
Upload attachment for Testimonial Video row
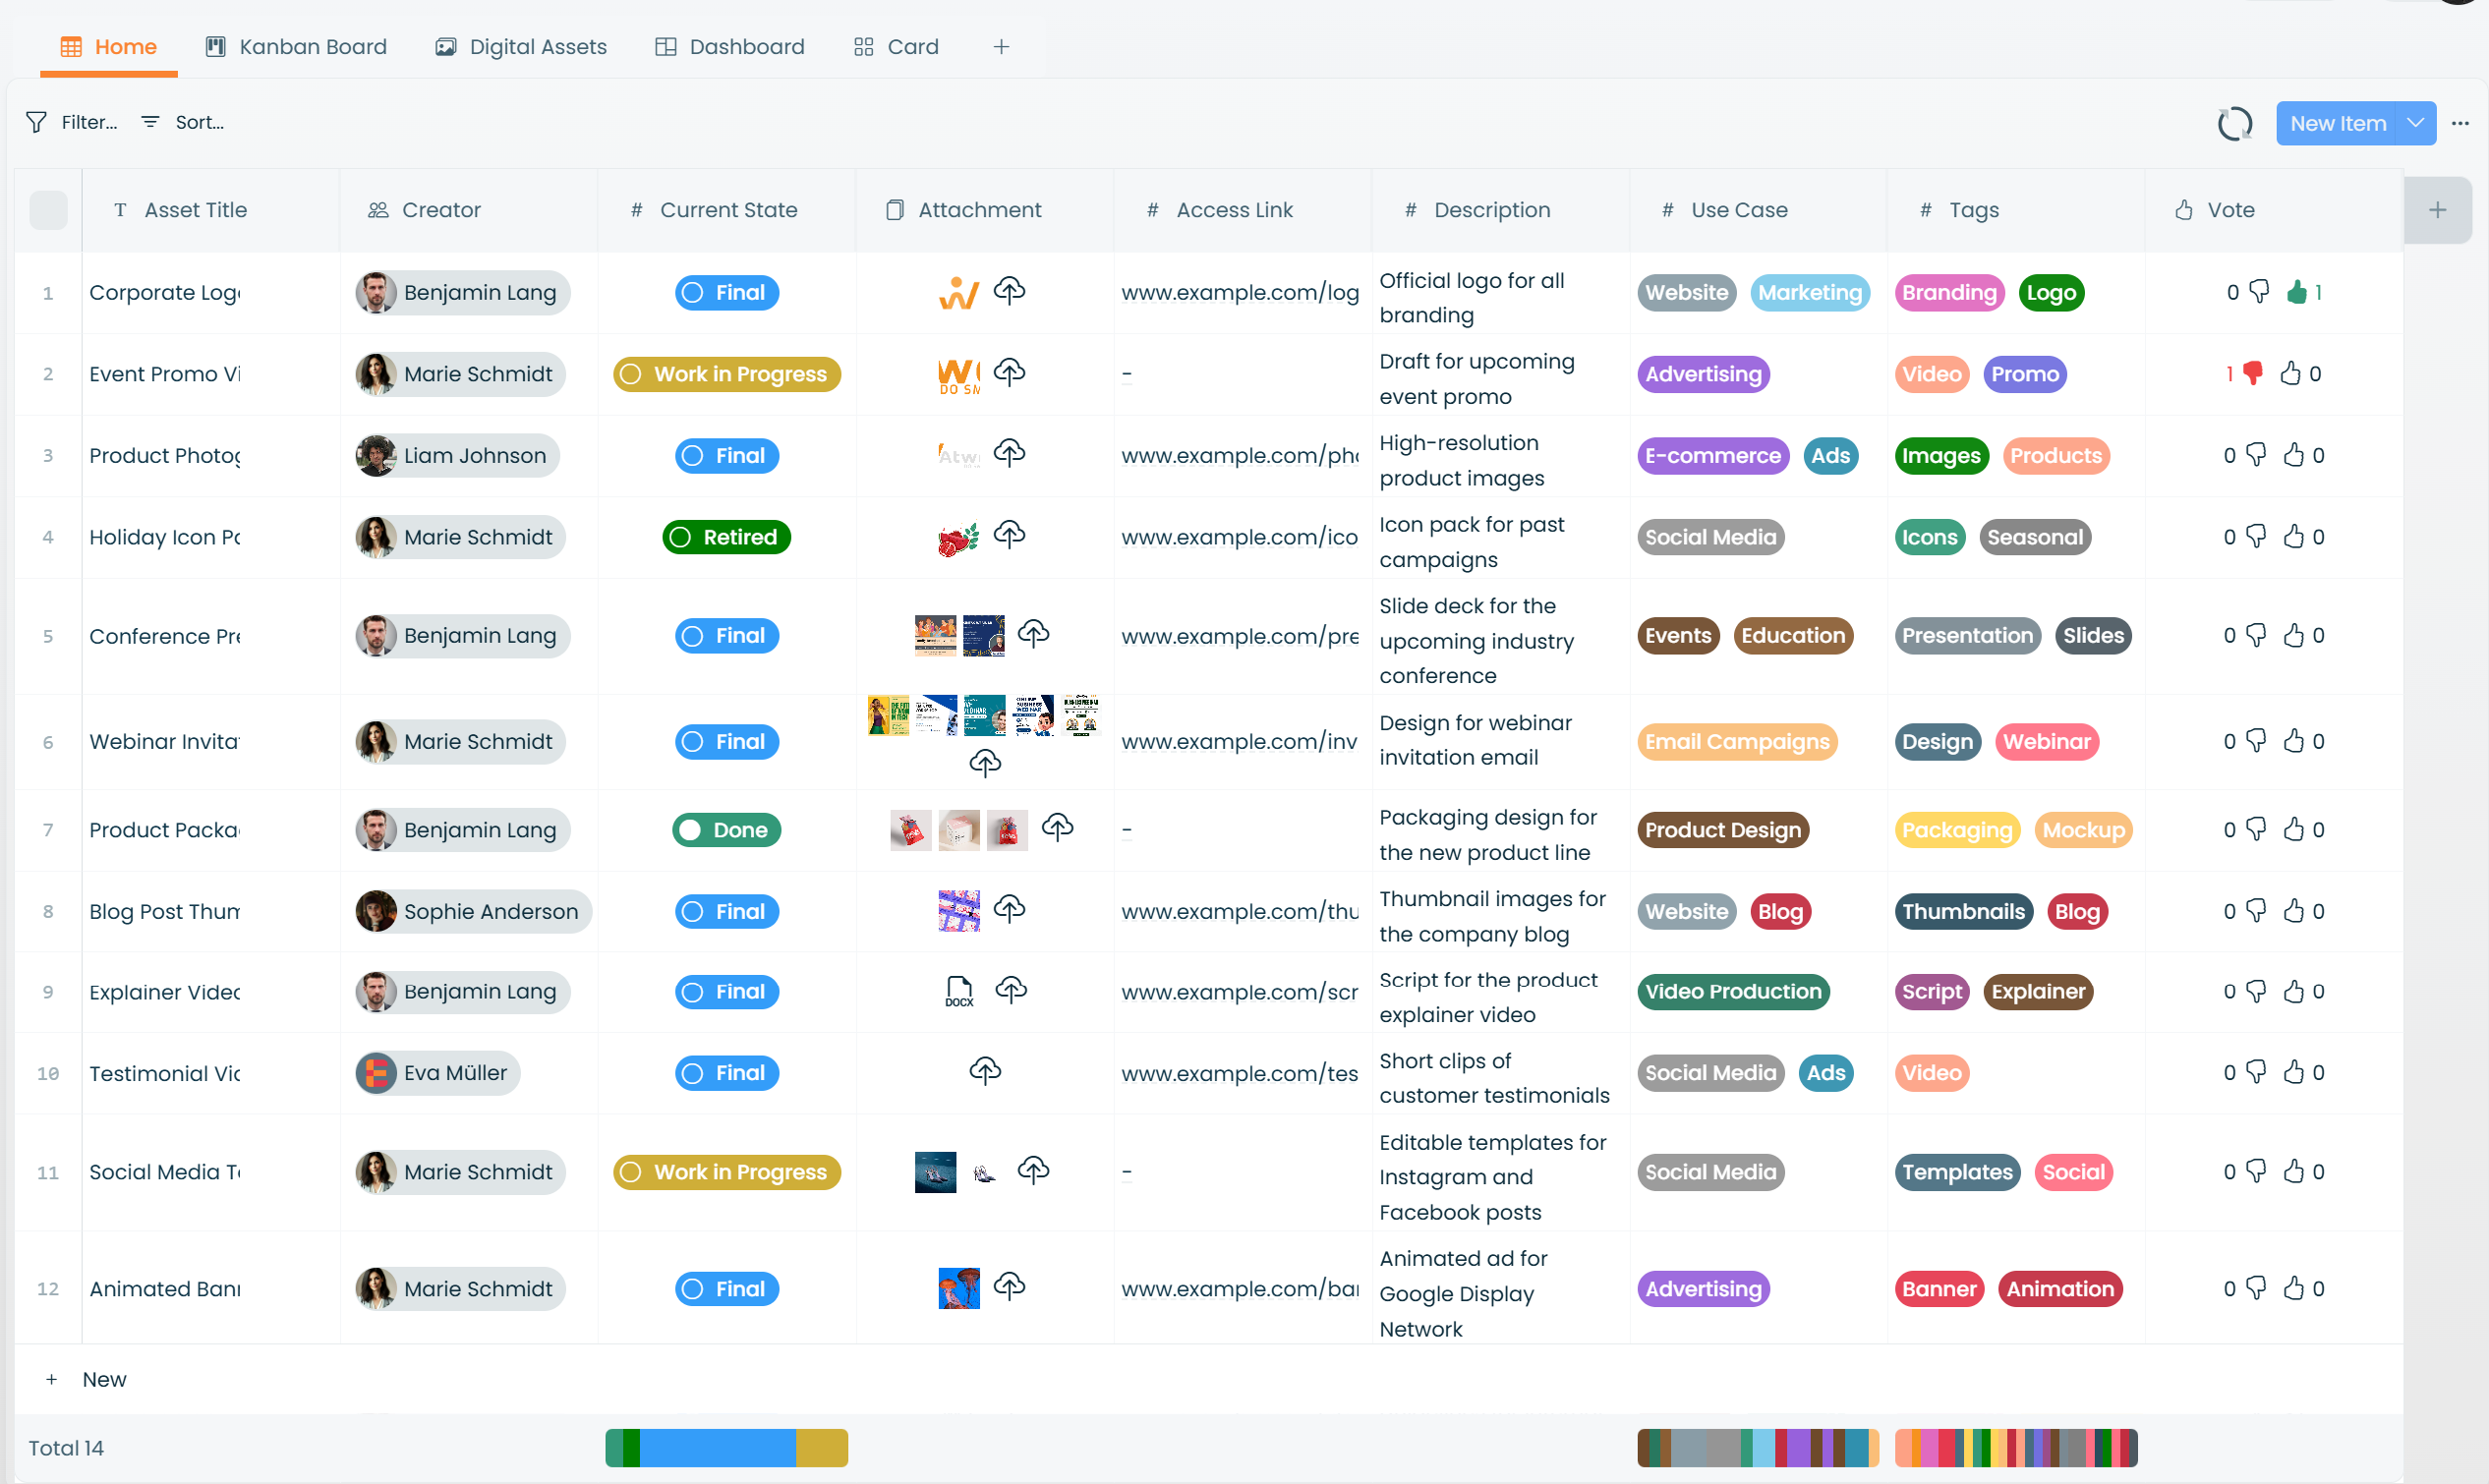click(985, 1071)
